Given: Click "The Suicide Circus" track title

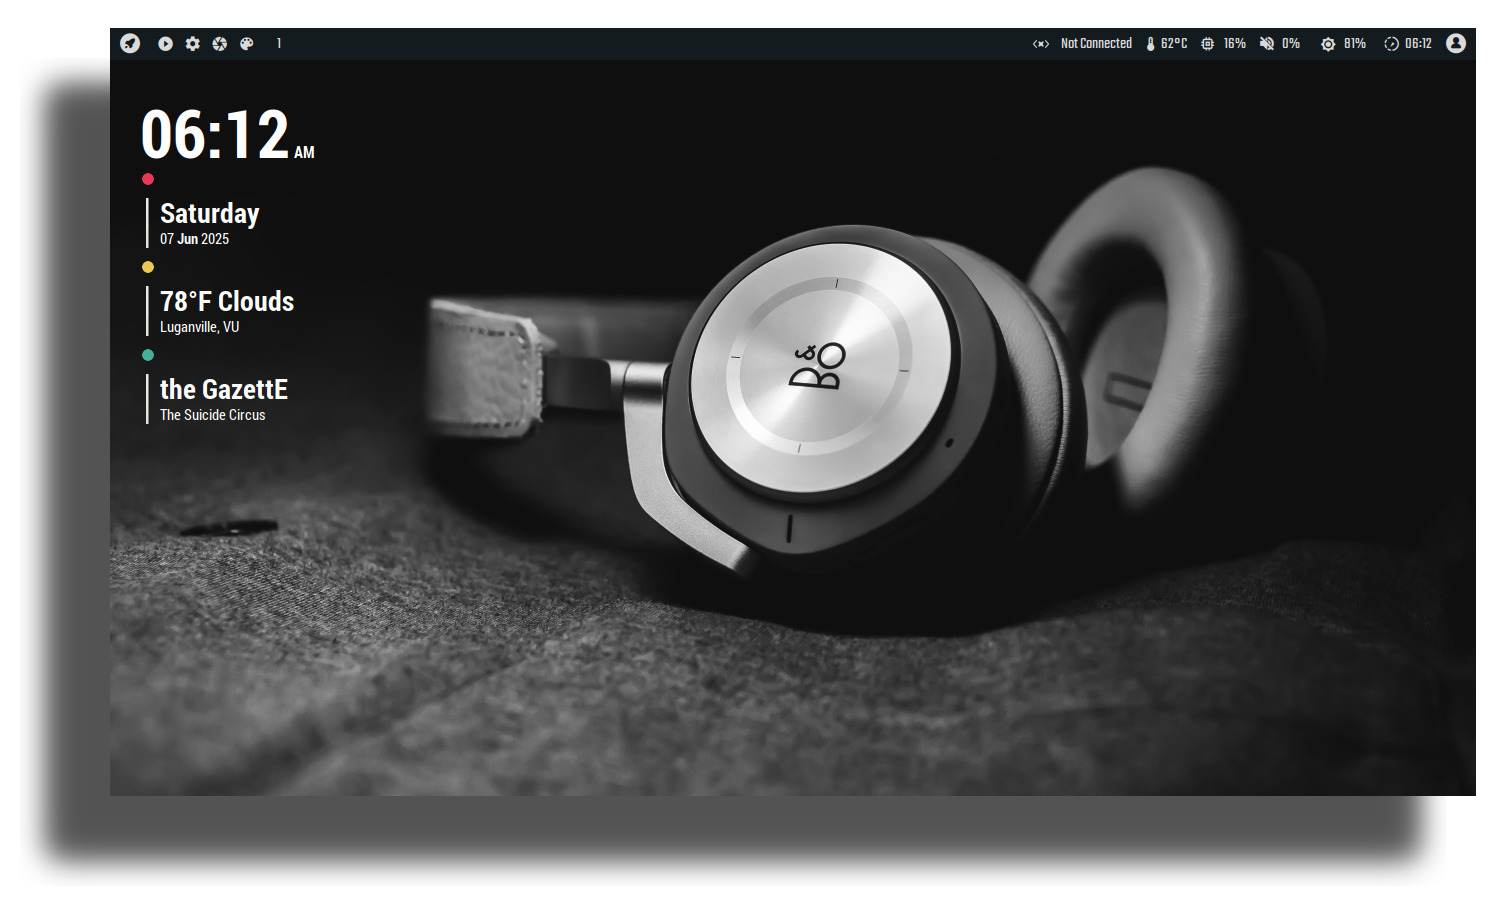Looking at the screenshot, I should point(212,415).
